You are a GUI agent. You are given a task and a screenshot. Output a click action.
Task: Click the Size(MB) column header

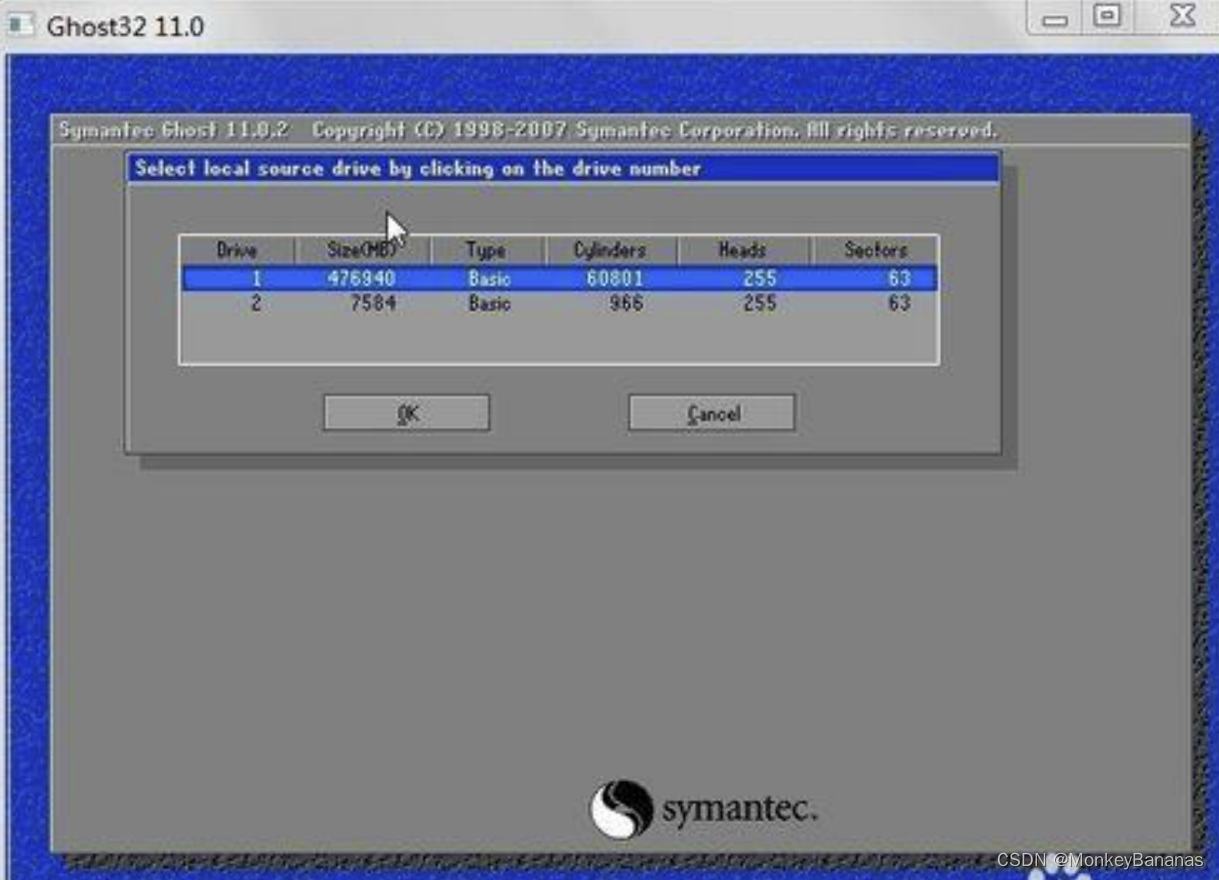point(362,250)
